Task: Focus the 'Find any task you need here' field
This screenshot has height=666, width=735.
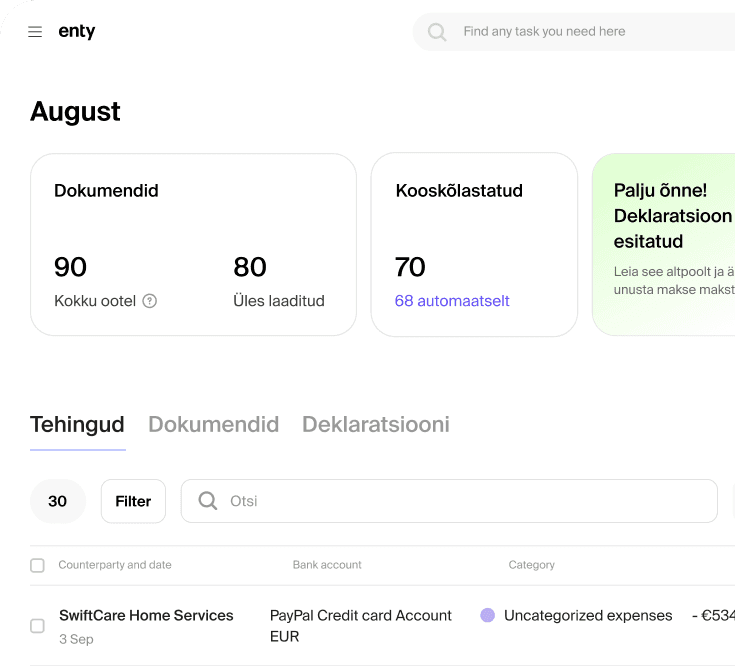Action: pyautogui.click(x=574, y=31)
